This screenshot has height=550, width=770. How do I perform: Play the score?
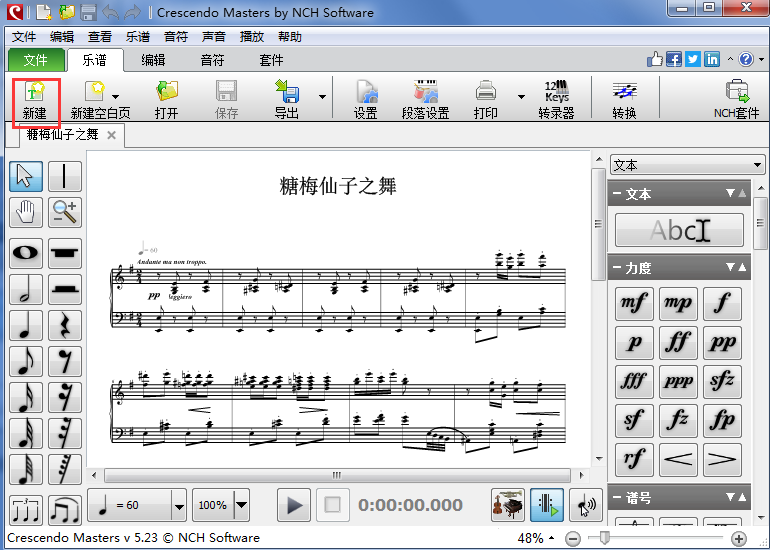294,505
